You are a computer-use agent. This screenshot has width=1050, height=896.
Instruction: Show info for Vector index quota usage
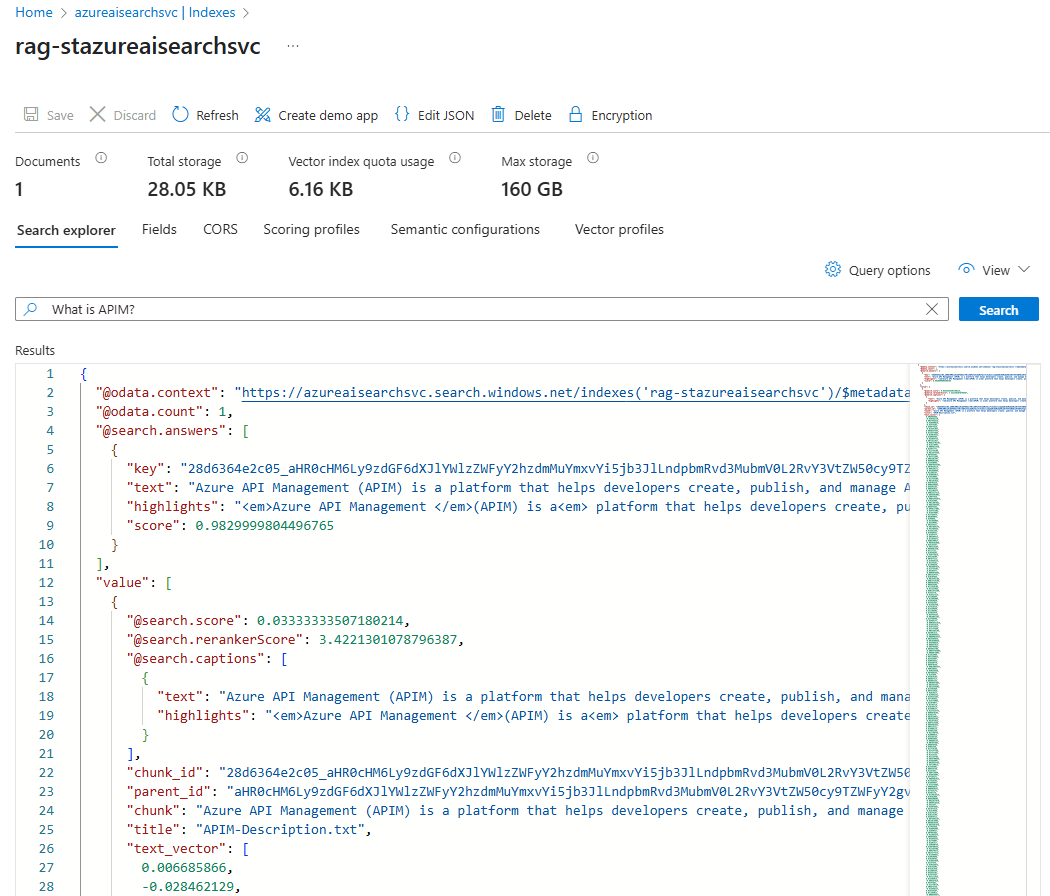click(455, 158)
